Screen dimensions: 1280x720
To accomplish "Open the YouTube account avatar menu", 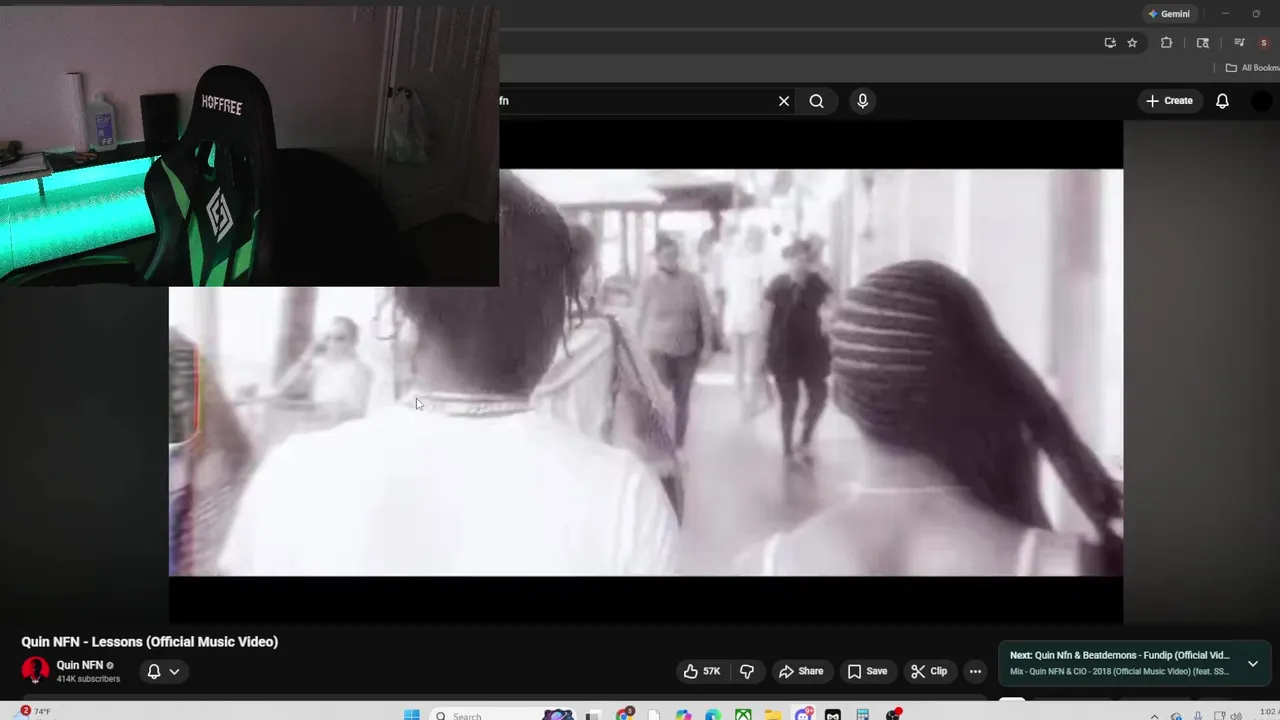I will (1262, 101).
